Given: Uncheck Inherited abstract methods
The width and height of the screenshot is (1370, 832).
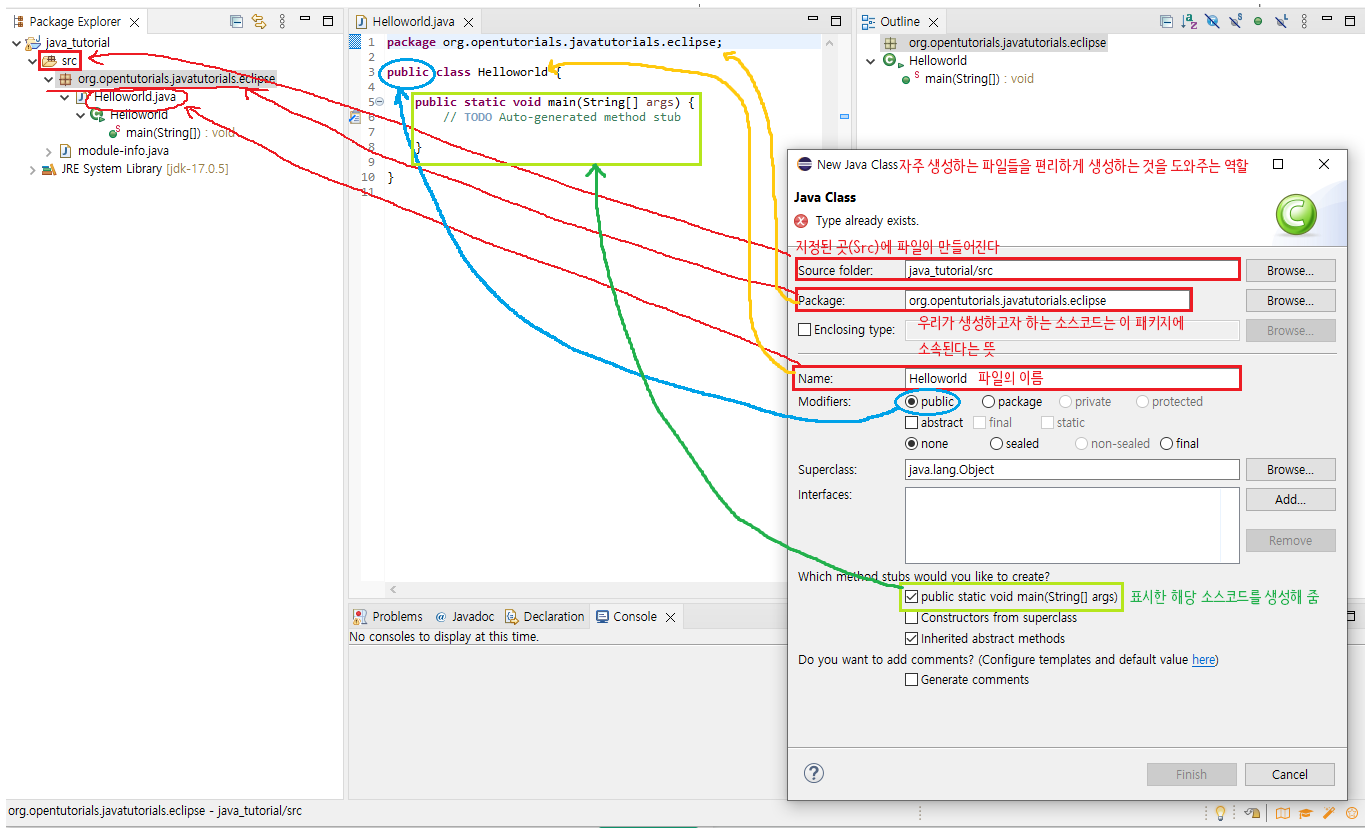Looking at the screenshot, I should pyautogui.click(x=911, y=639).
